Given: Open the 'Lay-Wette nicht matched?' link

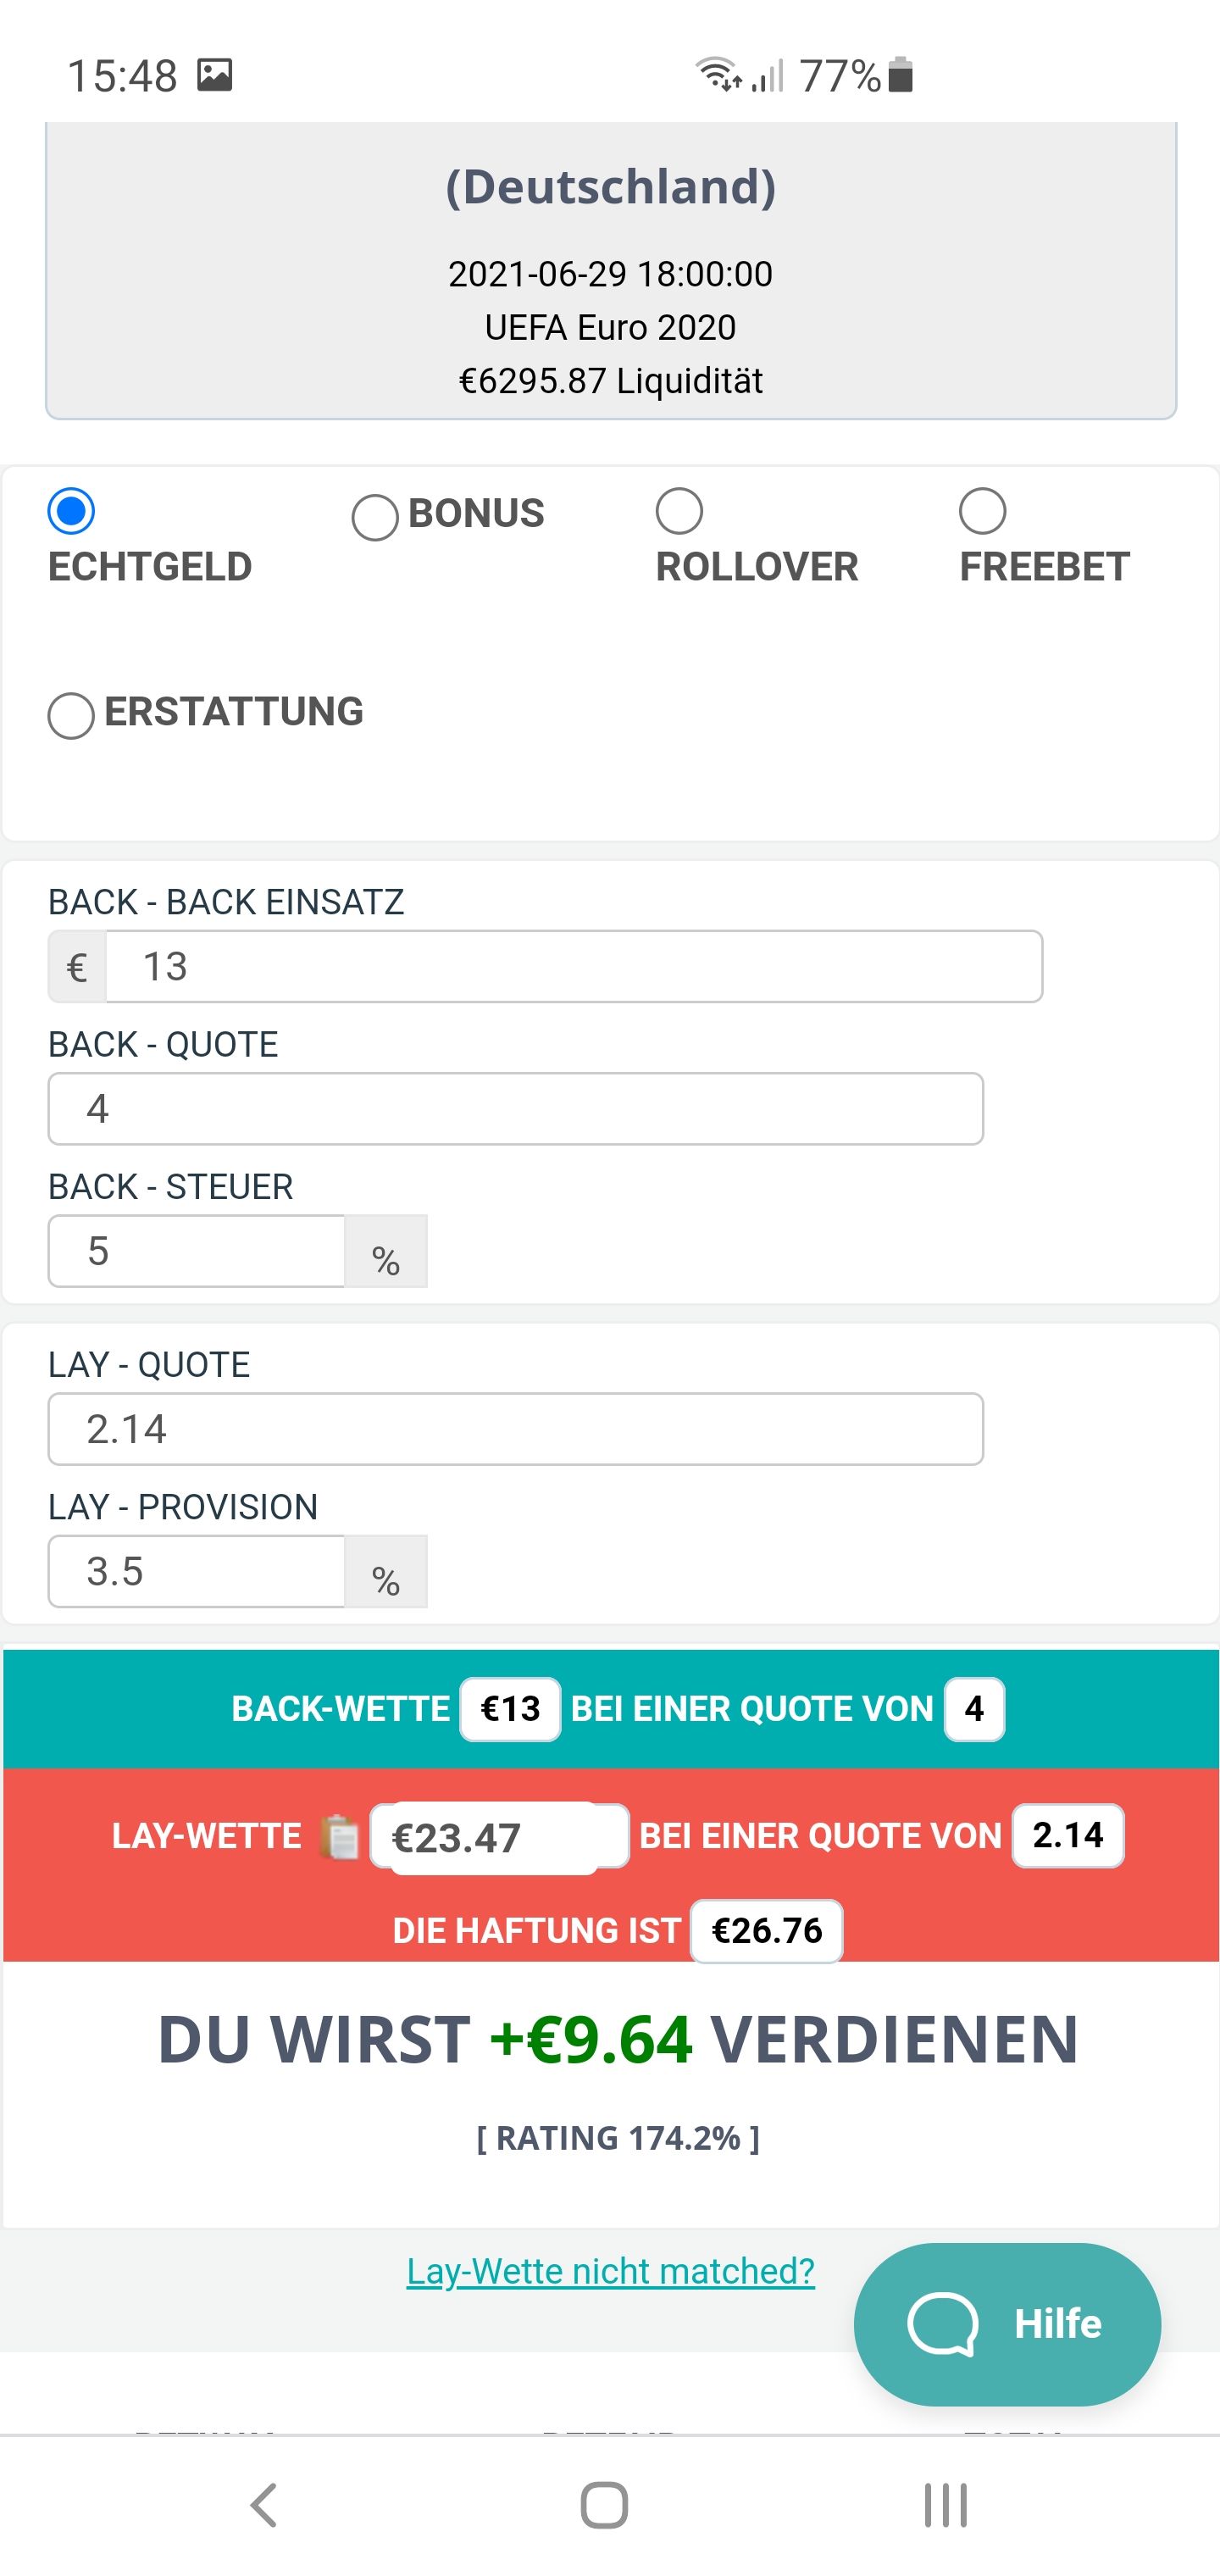Looking at the screenshot, I should click(610, 2271).
